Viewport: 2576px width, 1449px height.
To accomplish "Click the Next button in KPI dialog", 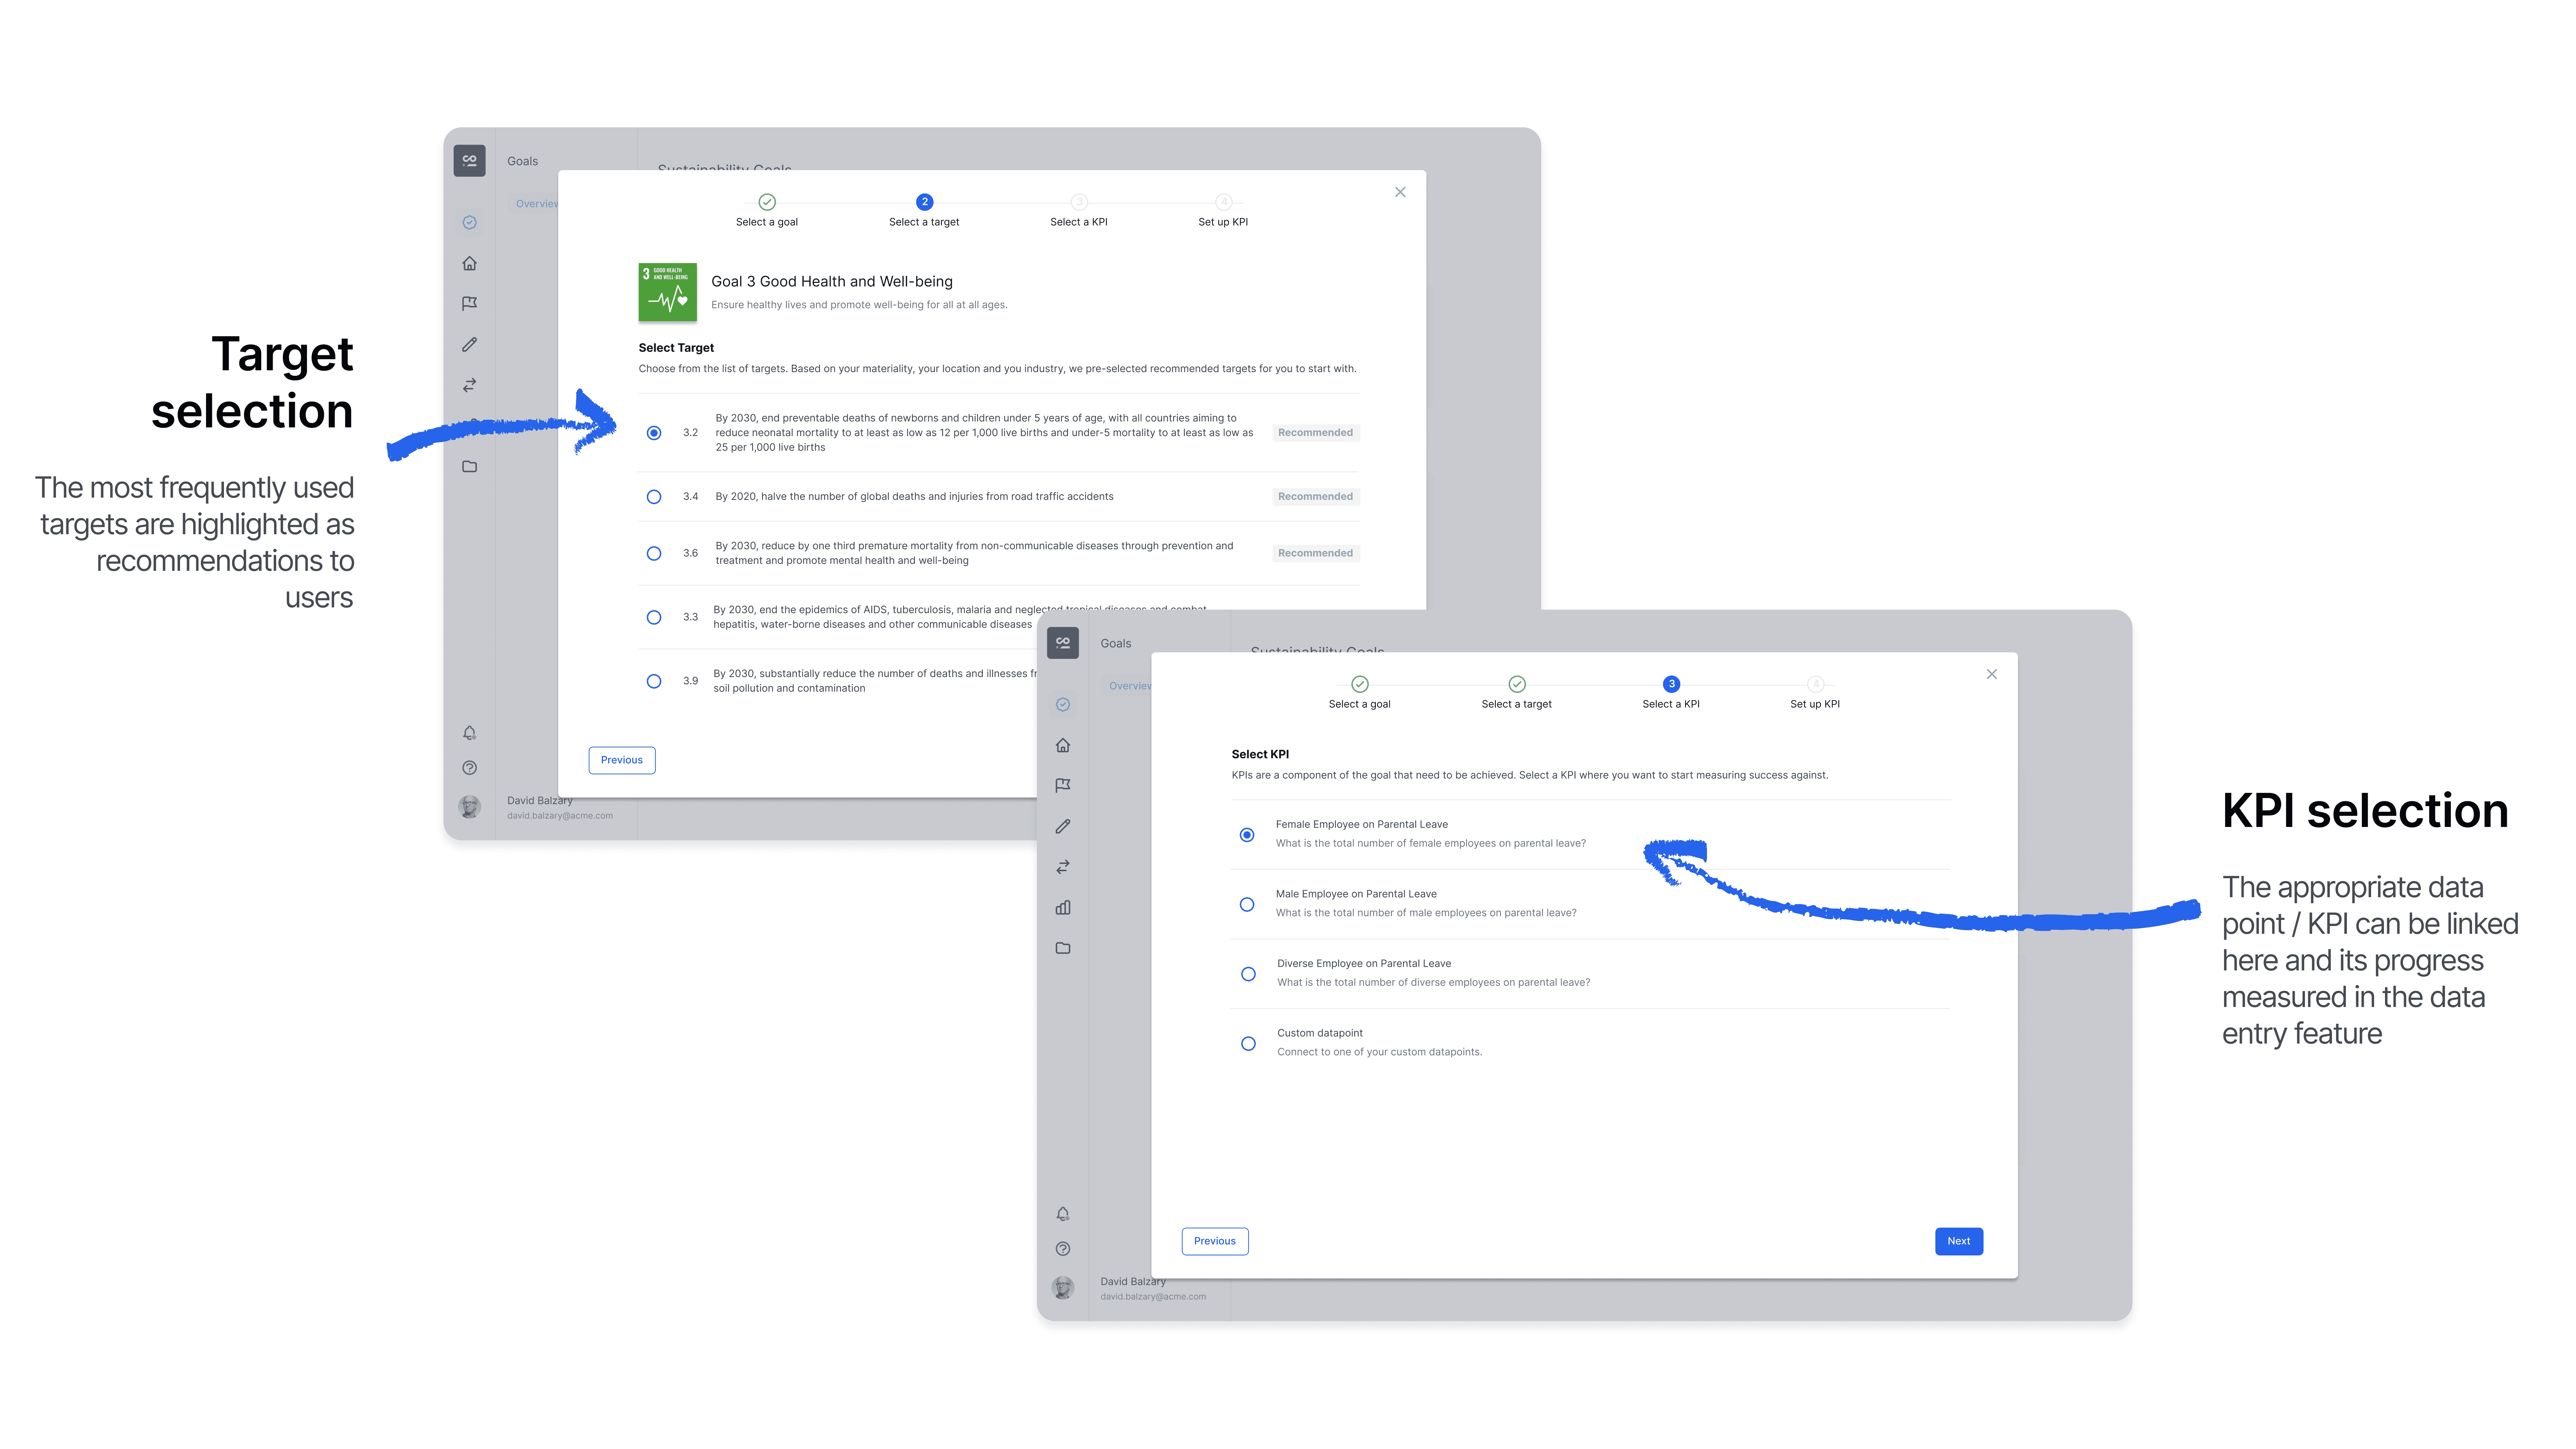I will click(x=1959, y=1241).
